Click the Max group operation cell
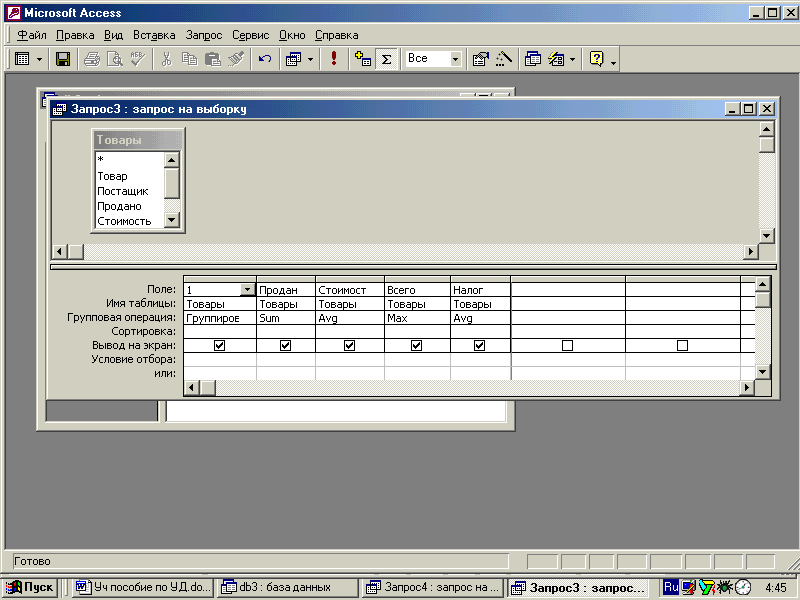The width and height of the screenshot is (800, 600). click(417, 318)
